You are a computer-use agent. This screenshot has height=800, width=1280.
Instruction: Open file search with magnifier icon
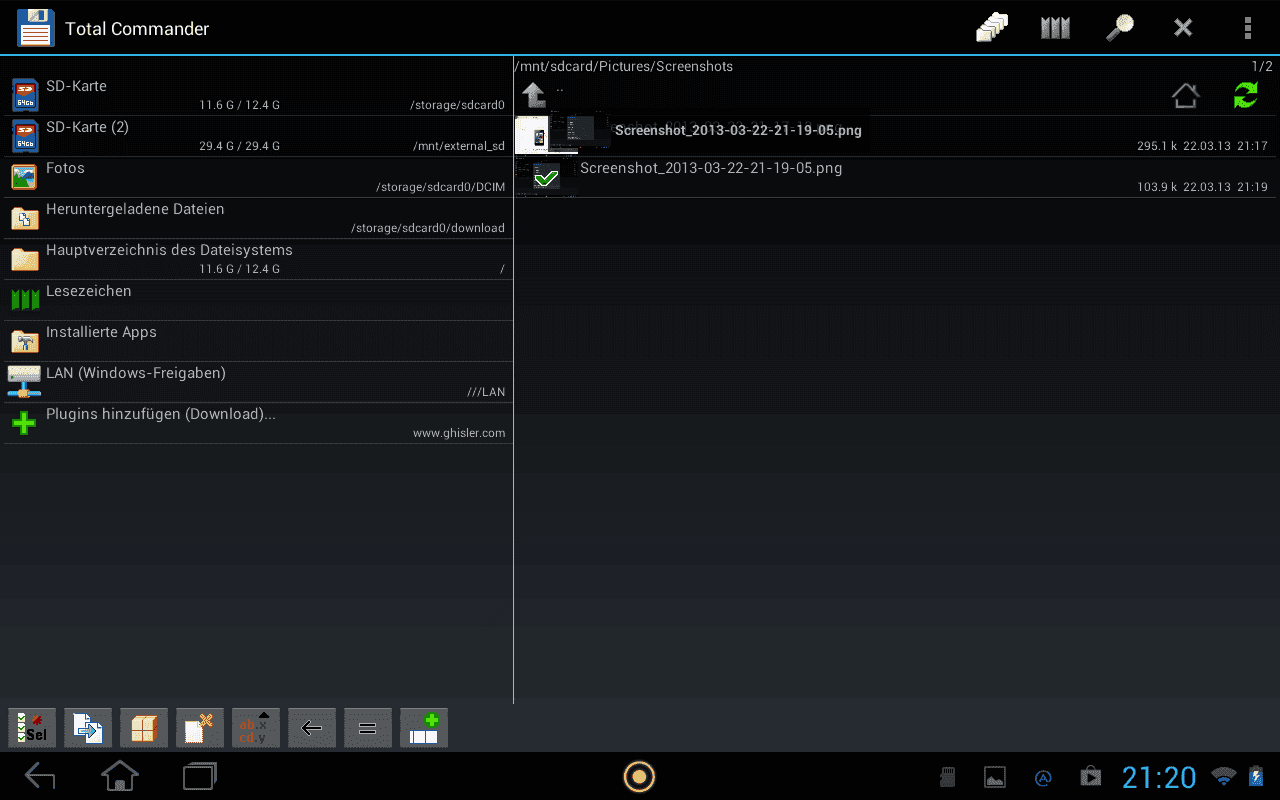(1119, 28)
